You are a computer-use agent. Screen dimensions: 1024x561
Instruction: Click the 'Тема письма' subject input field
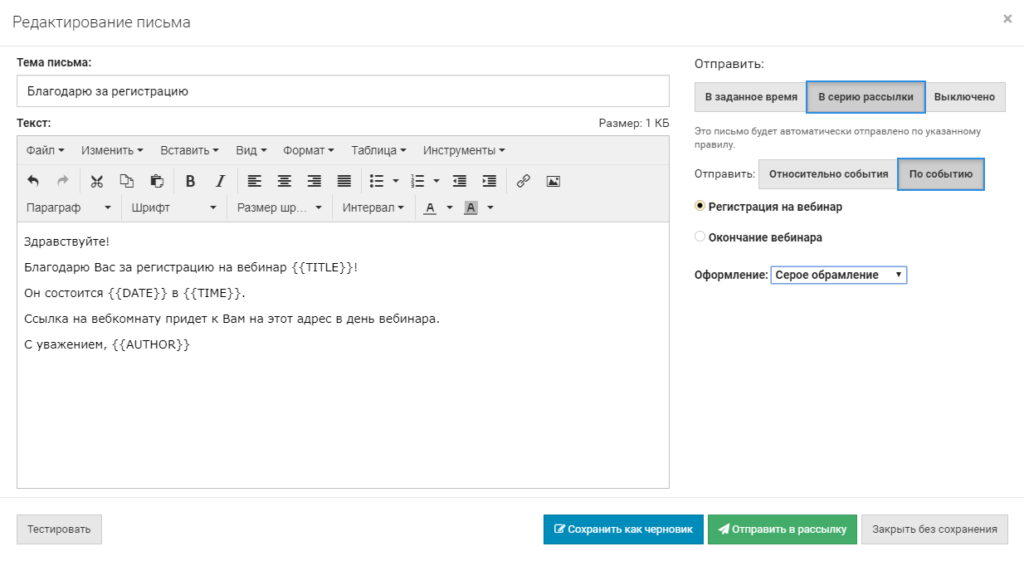tap(343, 91)
